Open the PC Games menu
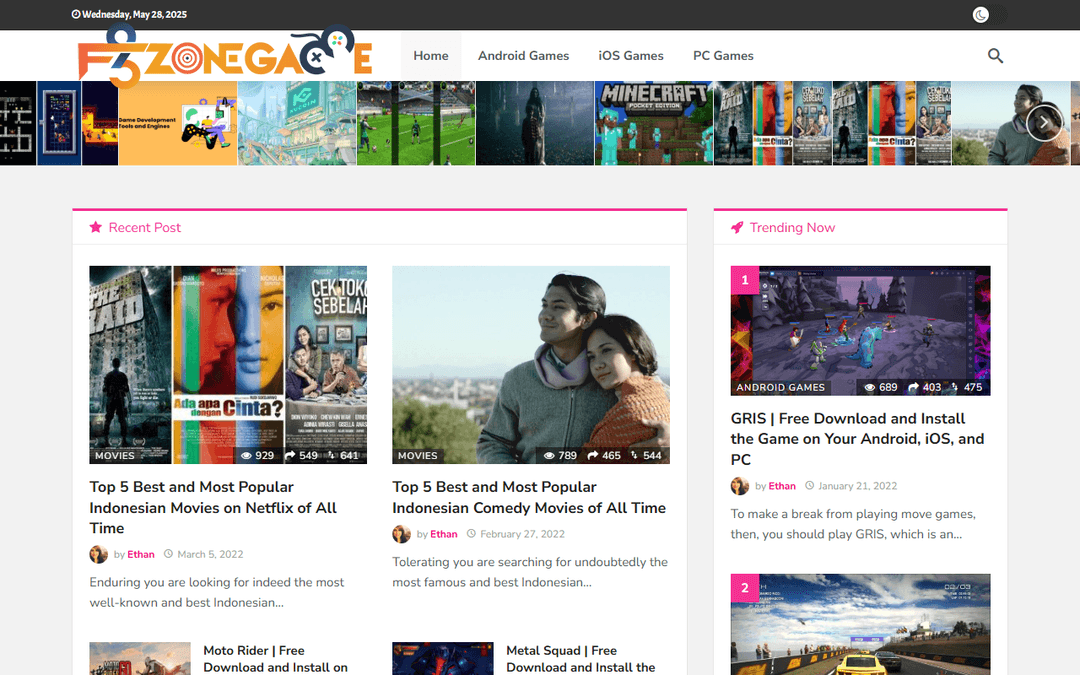The image size is (1080, 675). [723, 56]
